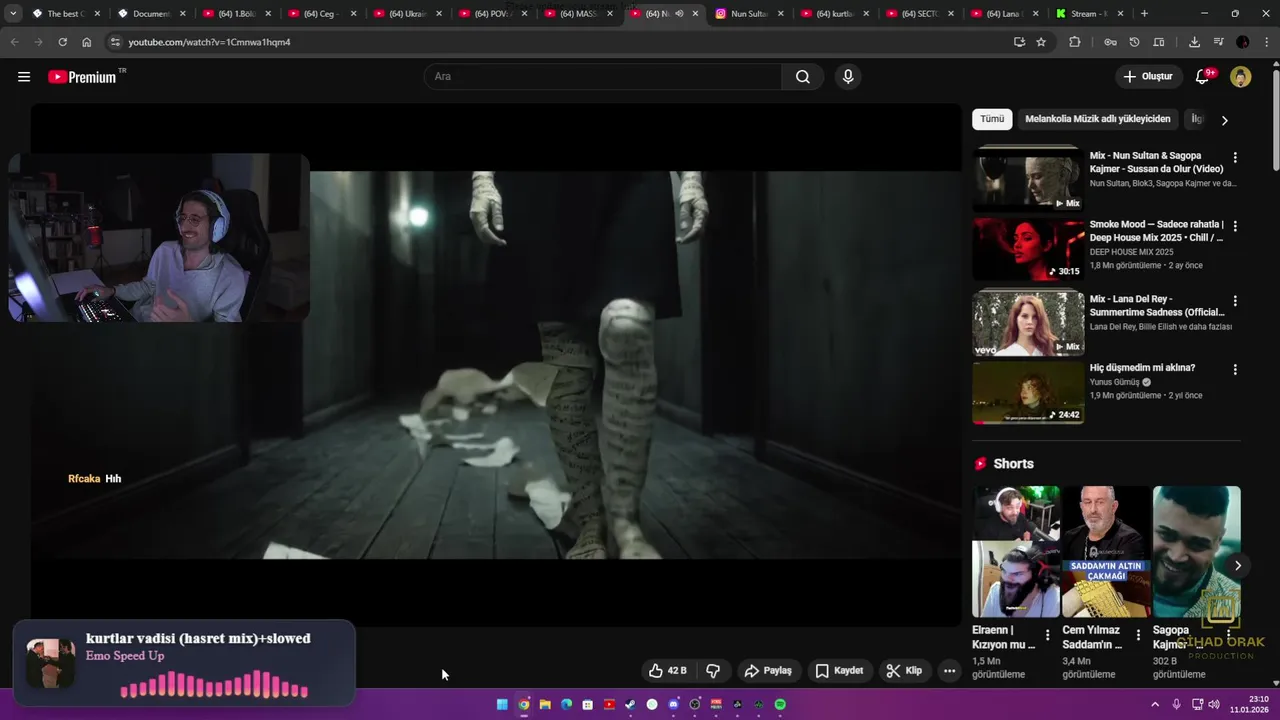Select Melankolia Müzik adlı yükleyiciden chip
Screen dimensions: 1280x720
click(1097, 119)
